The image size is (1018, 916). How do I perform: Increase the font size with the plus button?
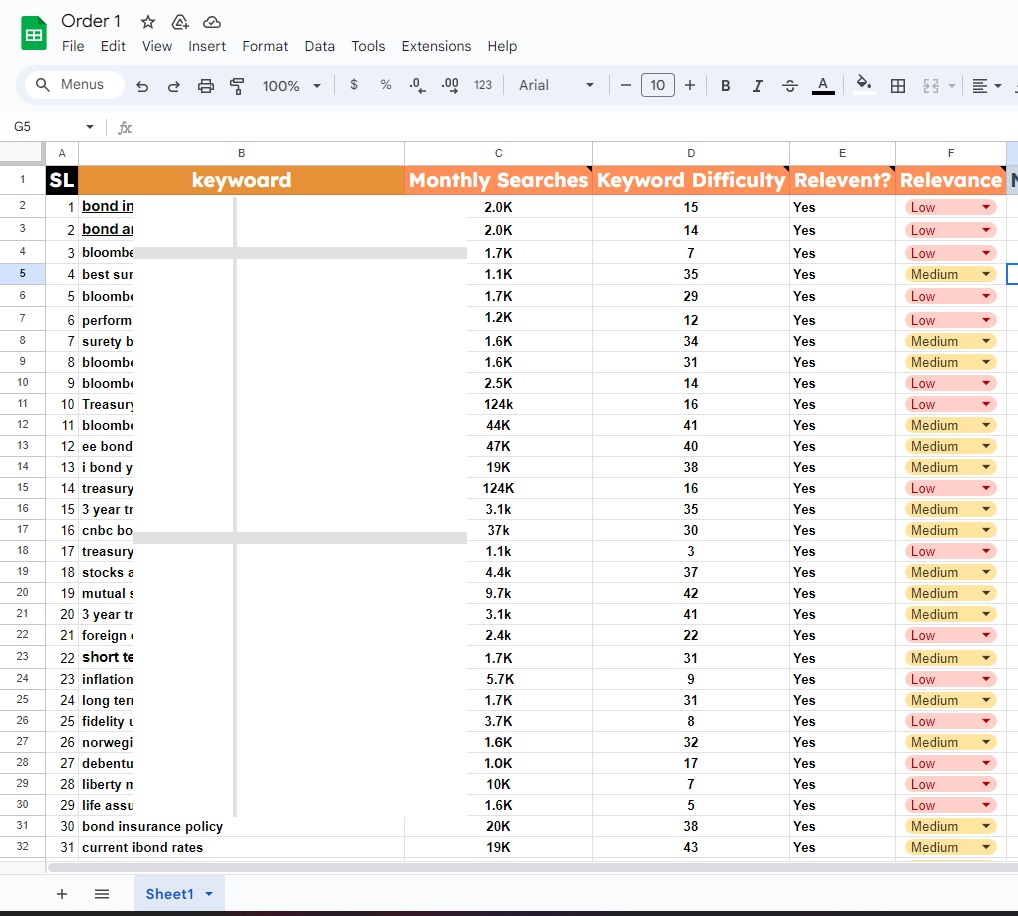point(690,86)
